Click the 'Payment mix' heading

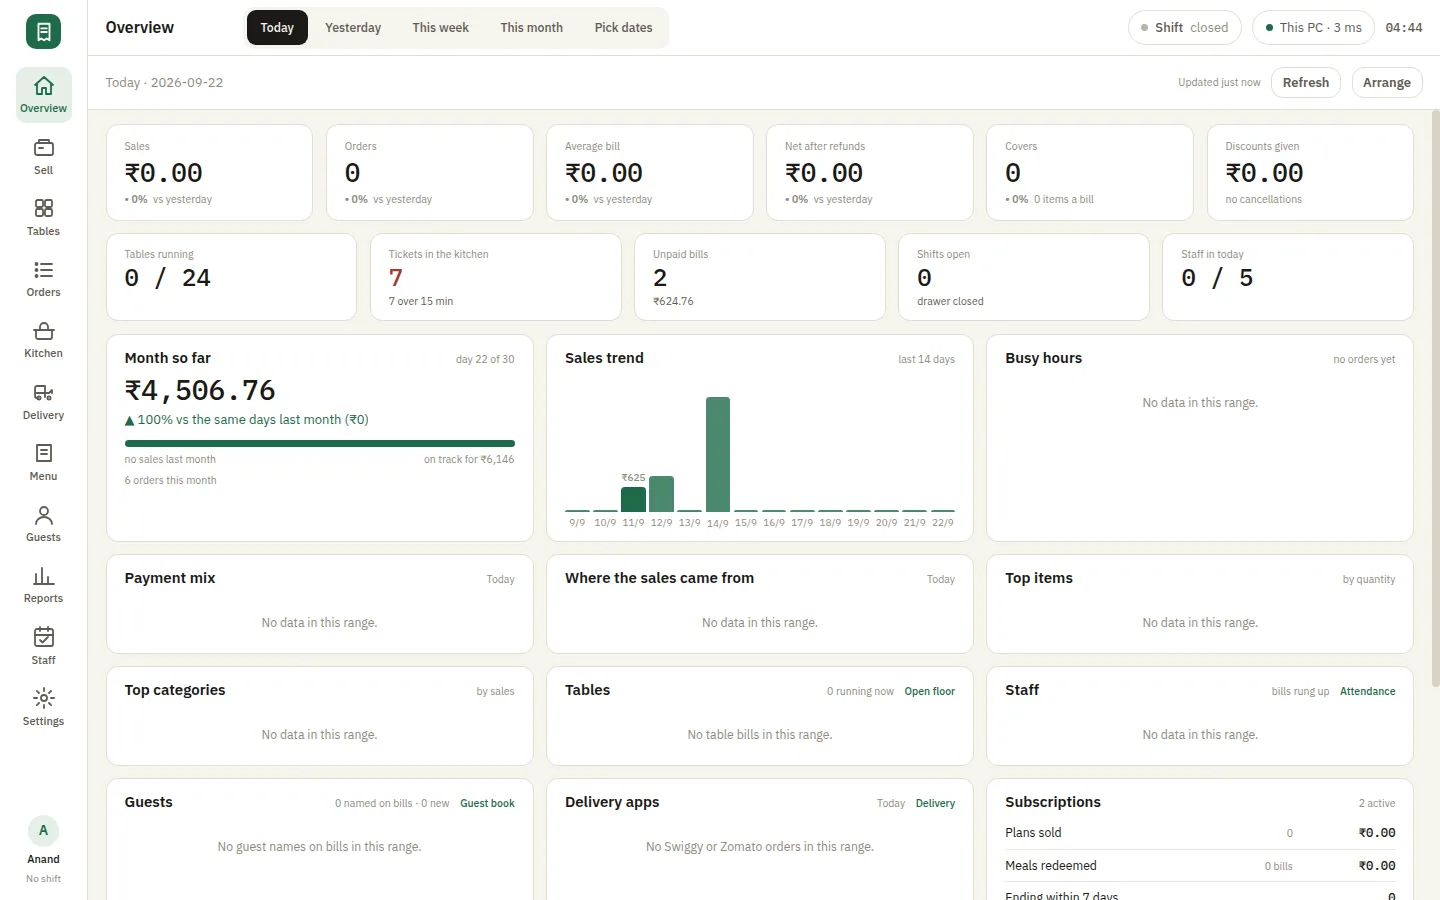point(170,578)
